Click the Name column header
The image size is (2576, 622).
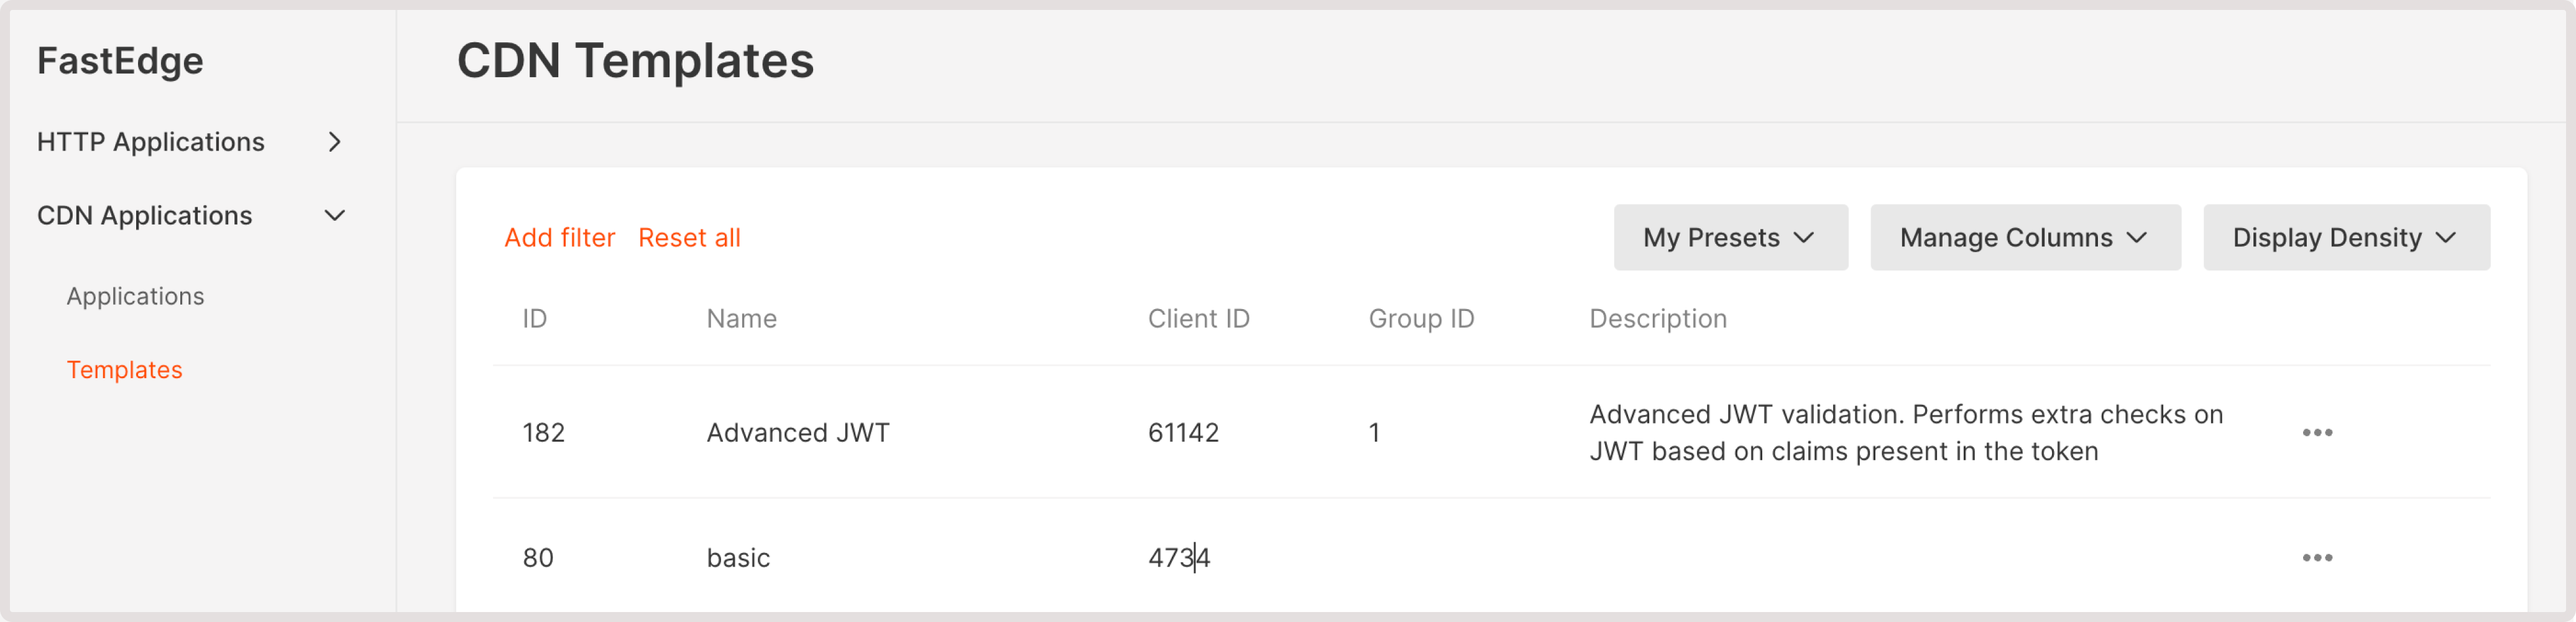(741, 318)
